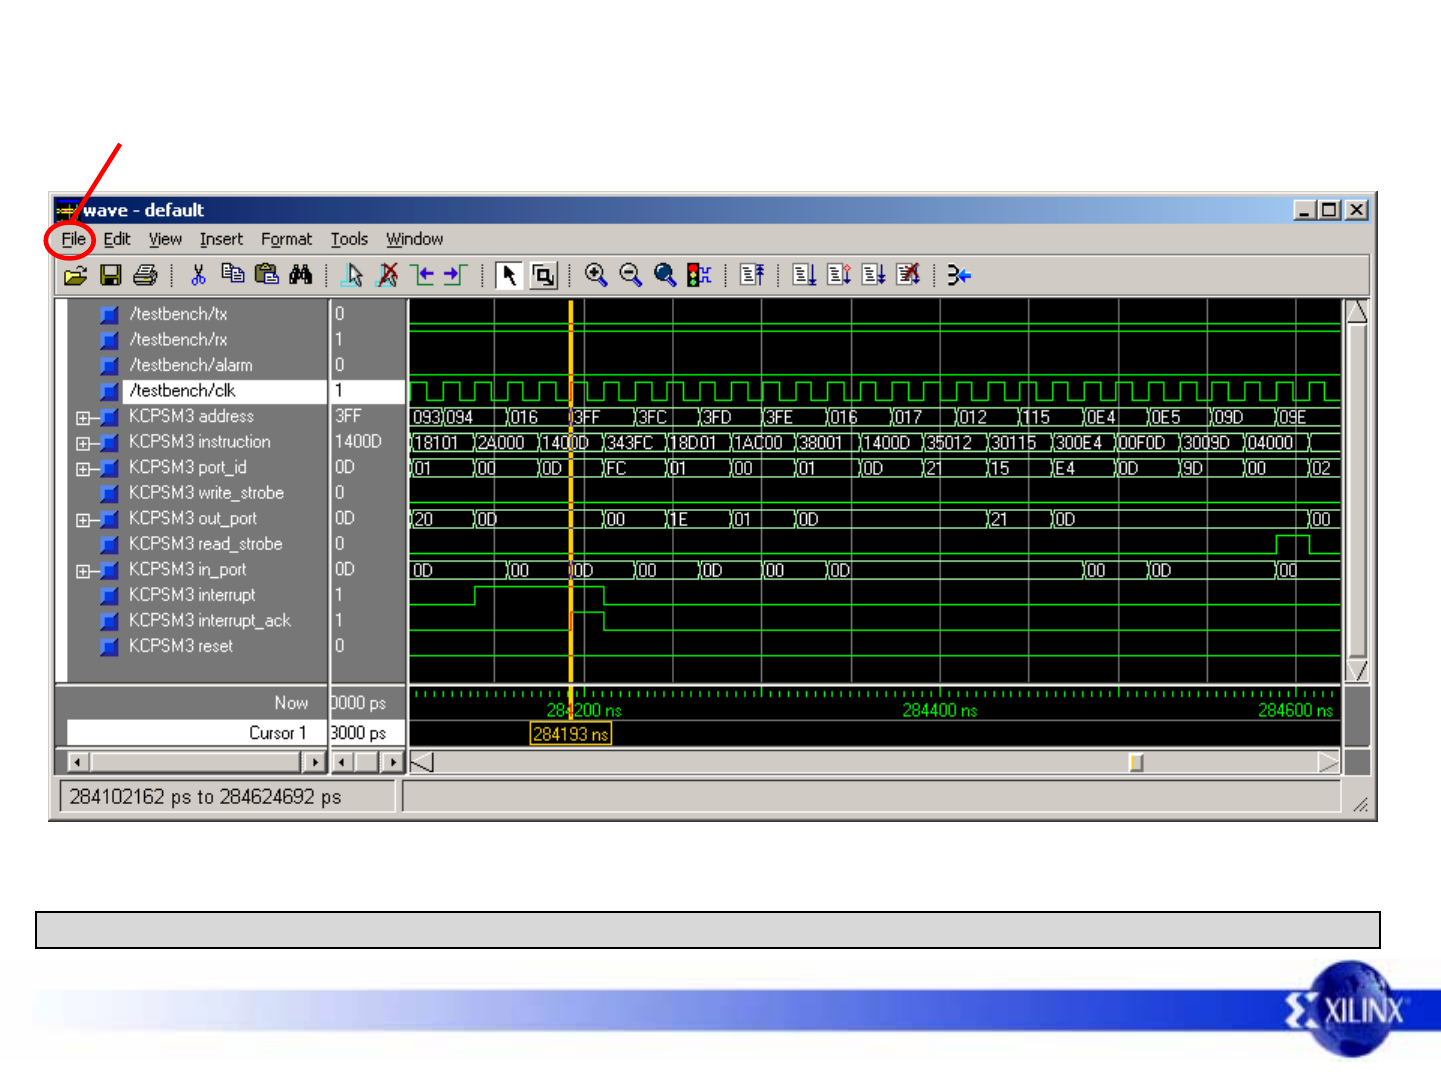Open the Tools menu
Image resolution: width=1441 pixels, height=1080 pixels.
click(x=349, y=239)
